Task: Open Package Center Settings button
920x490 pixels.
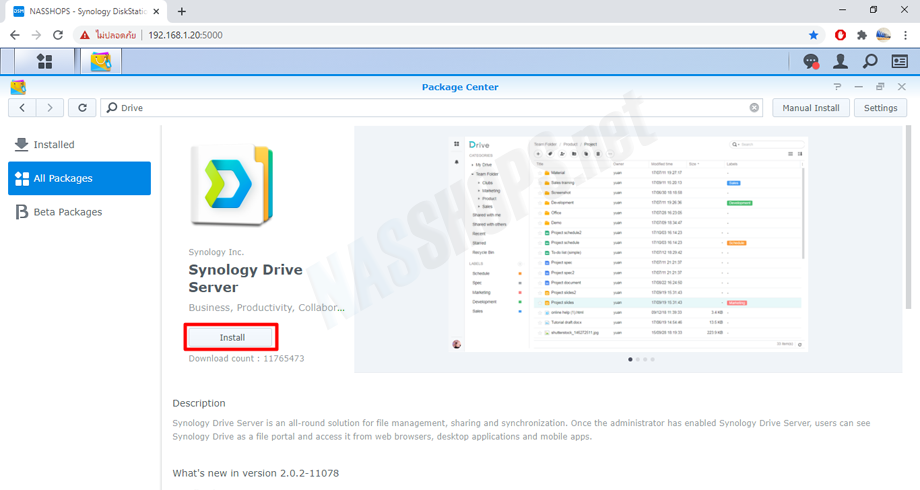Action: 880,108
